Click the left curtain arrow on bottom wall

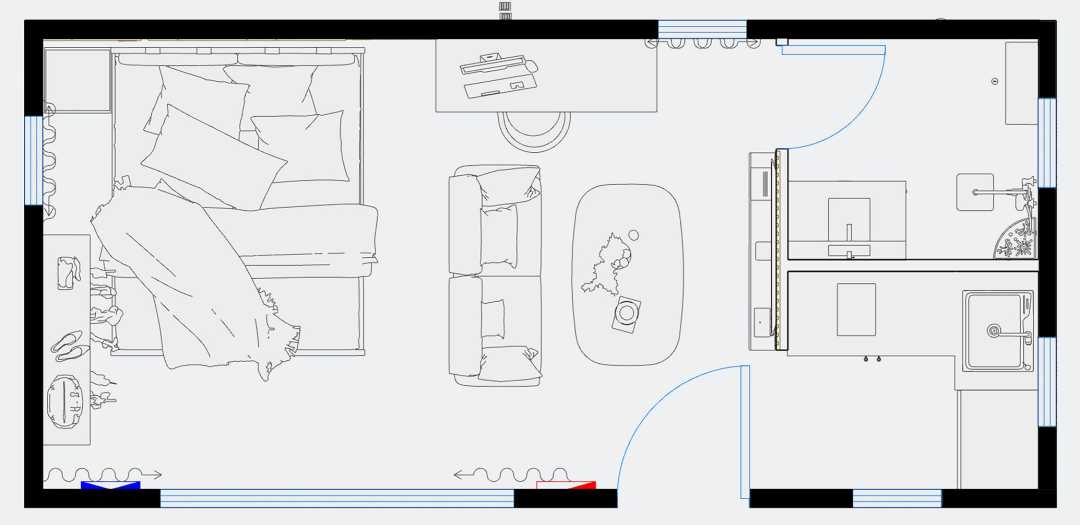(103, 475)
